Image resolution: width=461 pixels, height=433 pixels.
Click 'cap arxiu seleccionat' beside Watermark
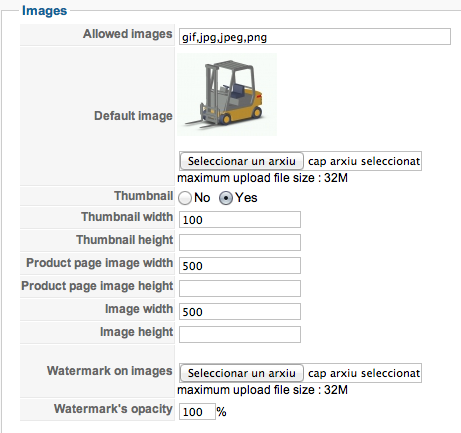click(x=364, y=373)
